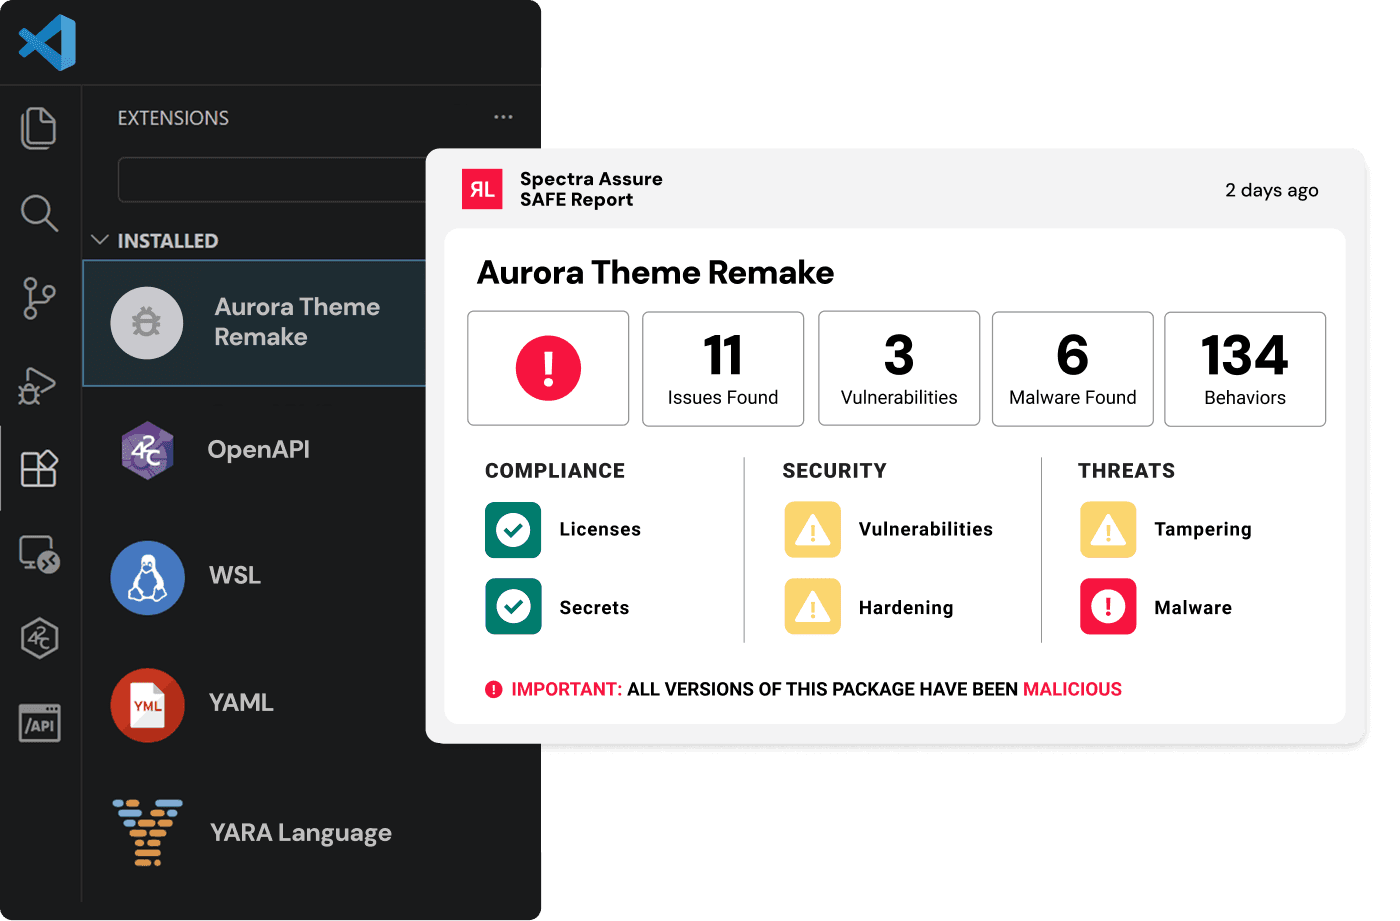Open the Source Control branch icon
The height and width of the screenshot is (921, 1400).
[39, 298]
